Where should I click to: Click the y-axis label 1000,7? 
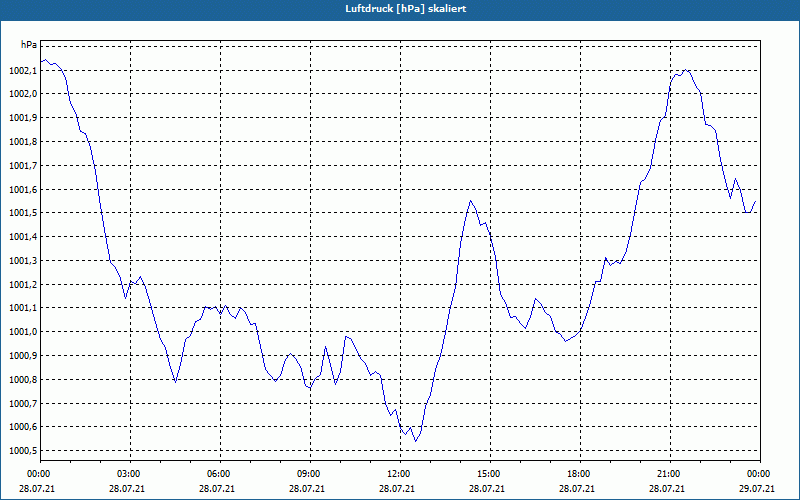point(23,404)
